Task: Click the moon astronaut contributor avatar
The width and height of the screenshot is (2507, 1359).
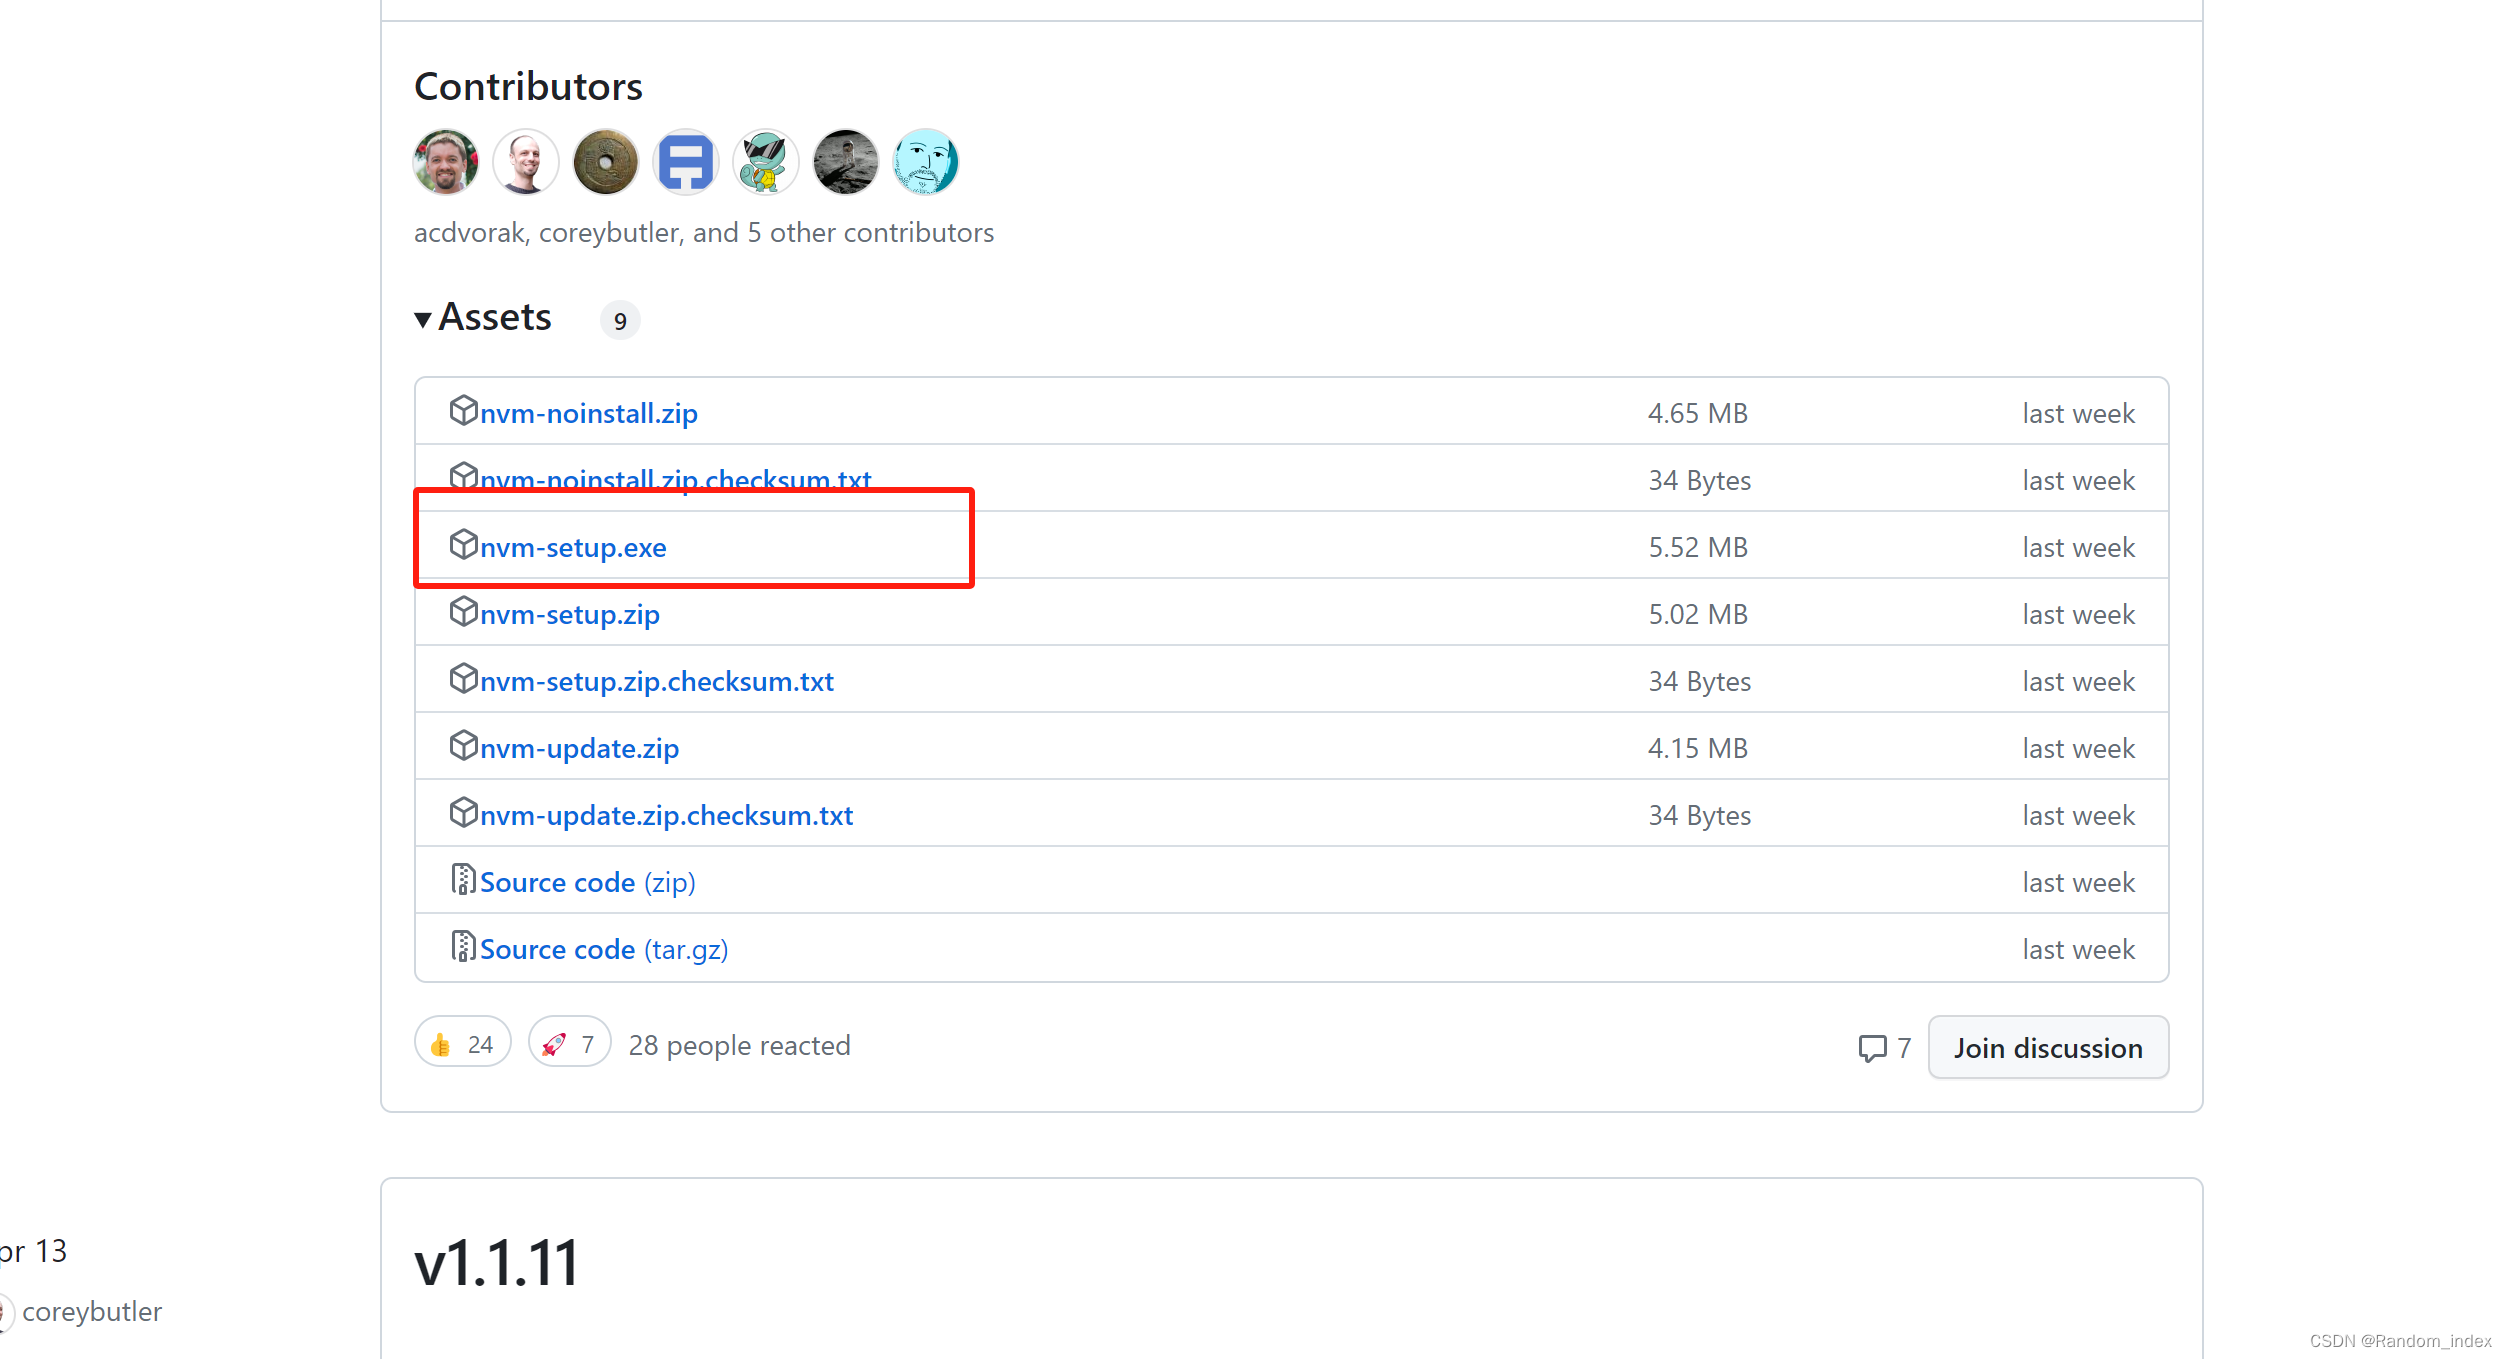Action: click(845, 161)
